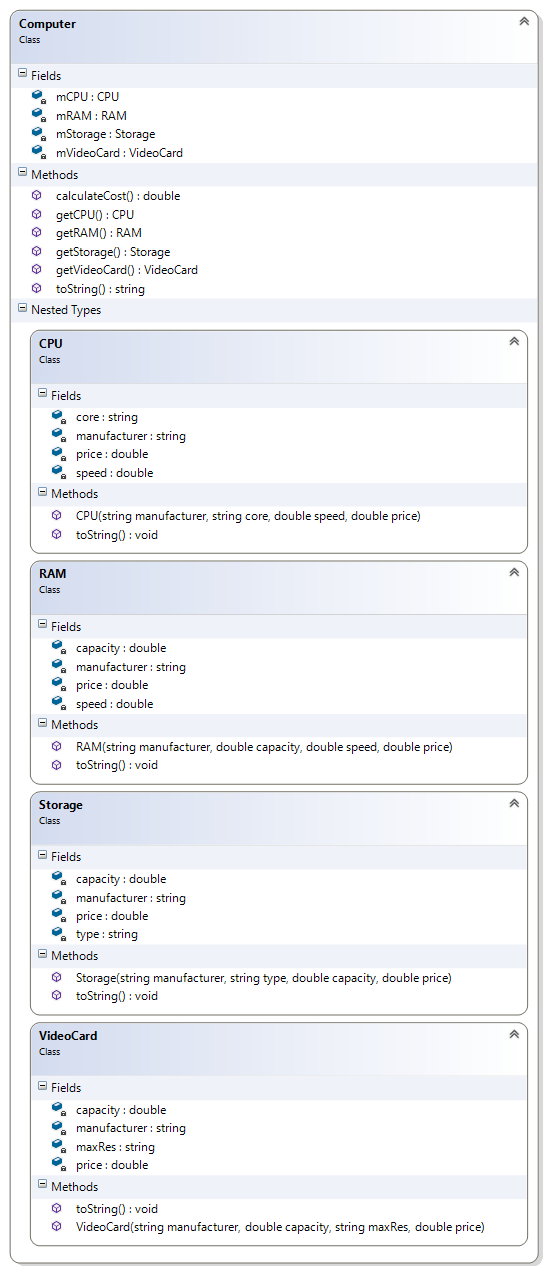Click the method icon of the Storage constructor
The height and width of the screenshot is (1272, 547).
pos(57,977)
